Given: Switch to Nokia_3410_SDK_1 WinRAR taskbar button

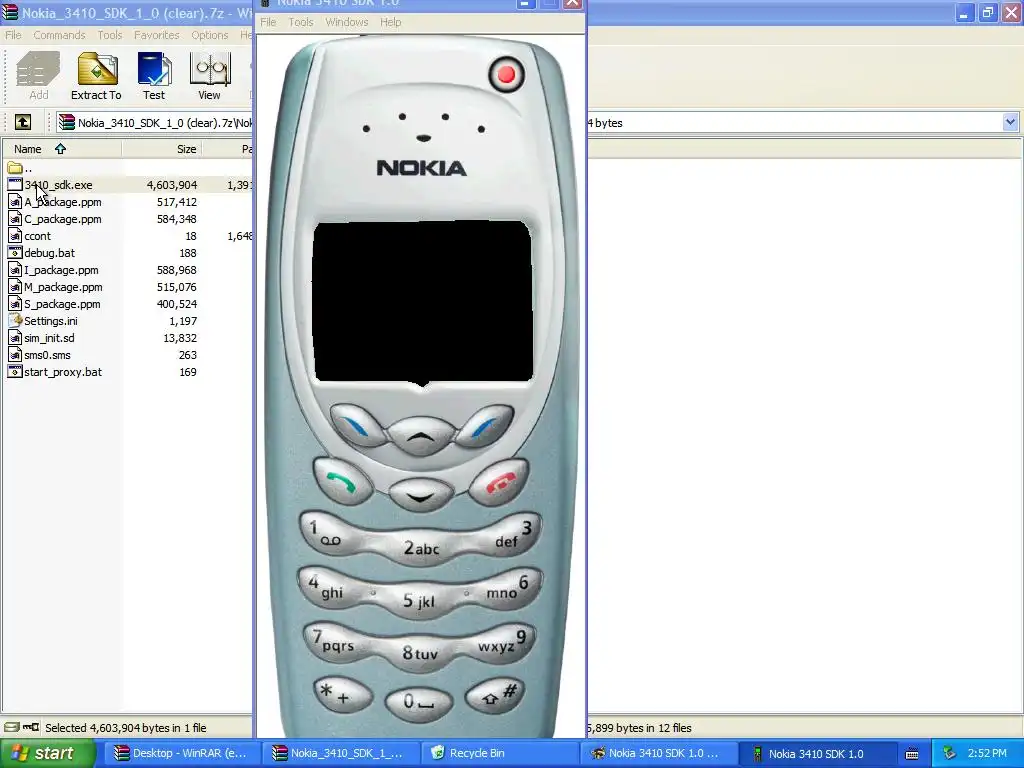Looking at the screenshot, I should click(x=339, y=754).
